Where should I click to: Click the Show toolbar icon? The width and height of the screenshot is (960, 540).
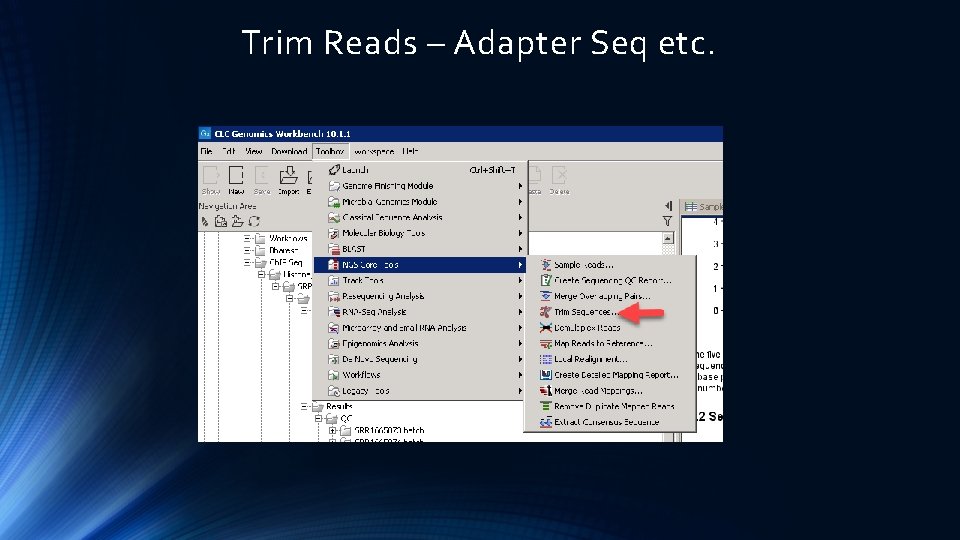211,176
